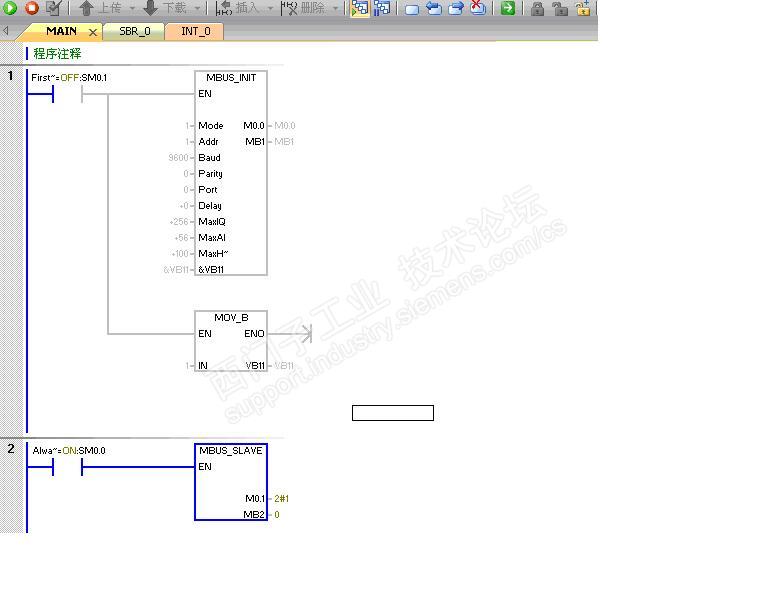Click the red STOP button
Screen dimensions: 770x609
tap(32, 7)
